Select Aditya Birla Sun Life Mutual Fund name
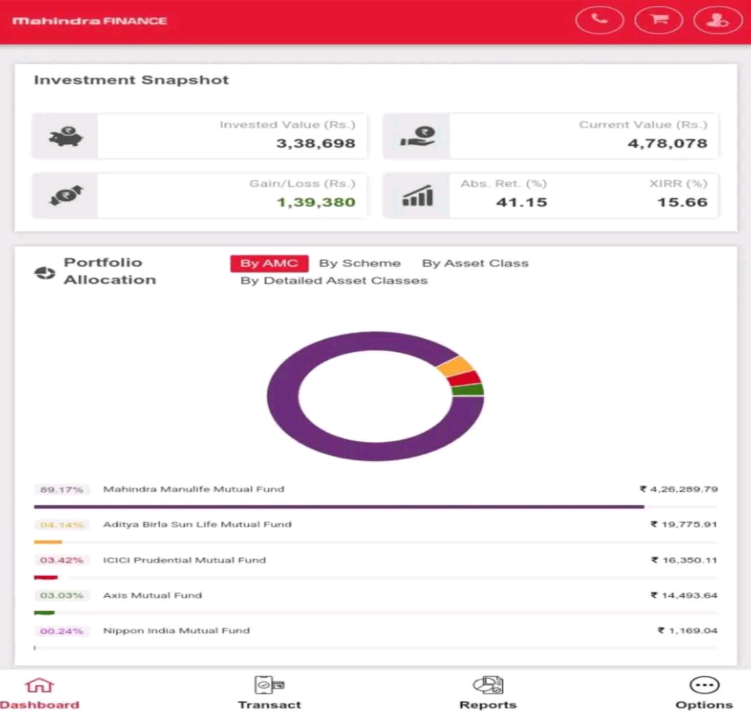This screenshot has width=751, height=720. (197, 525)
